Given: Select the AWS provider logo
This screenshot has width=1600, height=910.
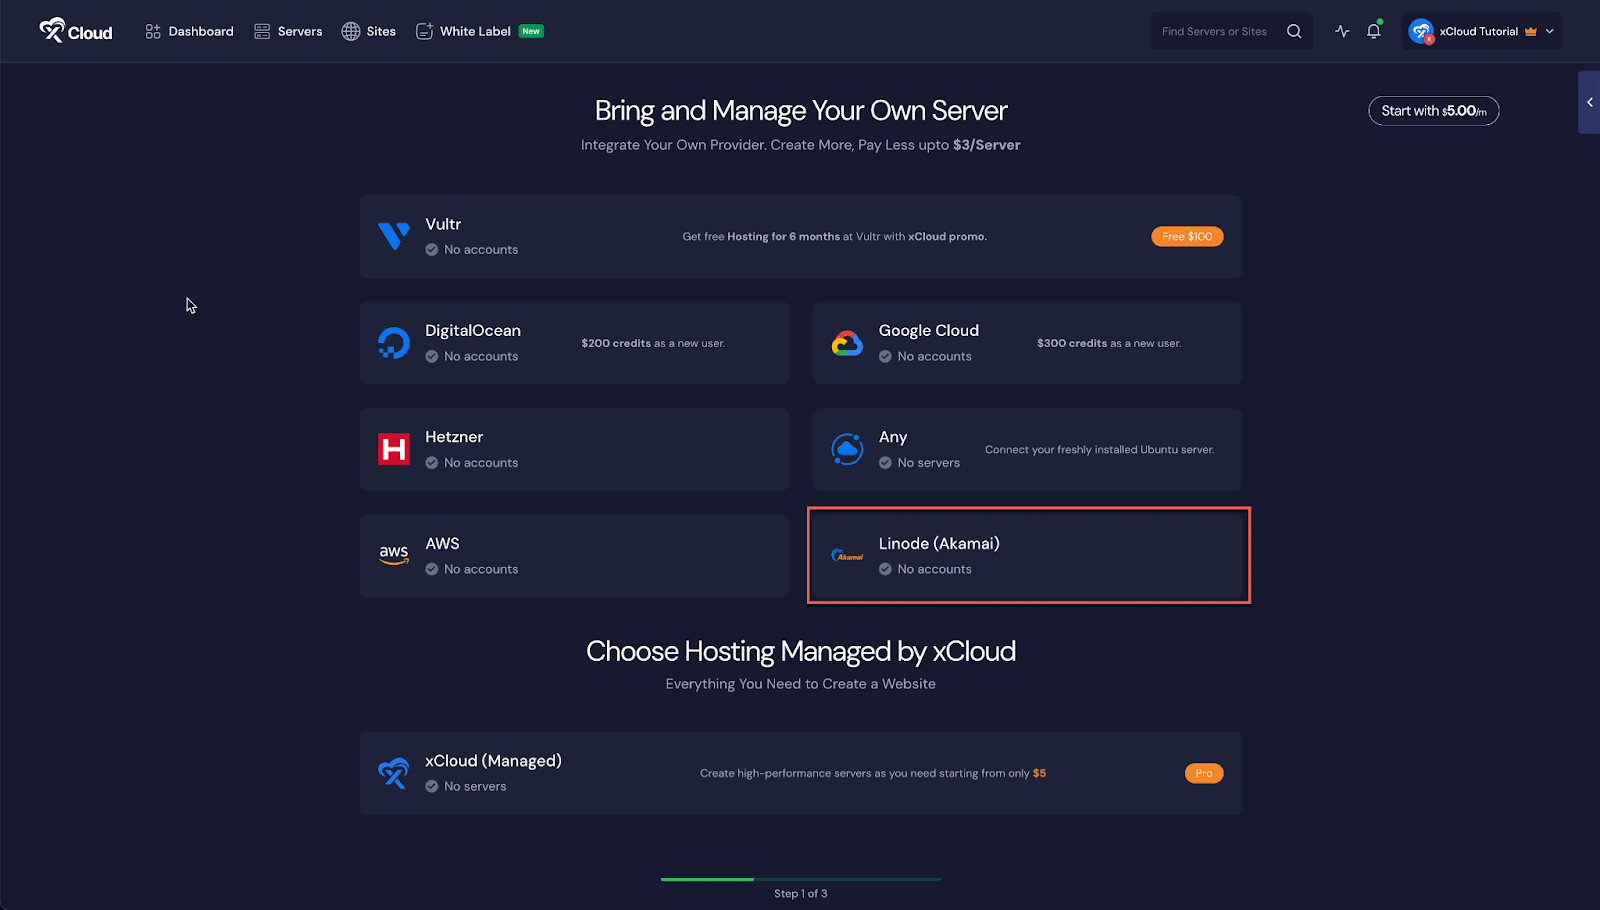Looking at the screenshot, I should point(394,556).
